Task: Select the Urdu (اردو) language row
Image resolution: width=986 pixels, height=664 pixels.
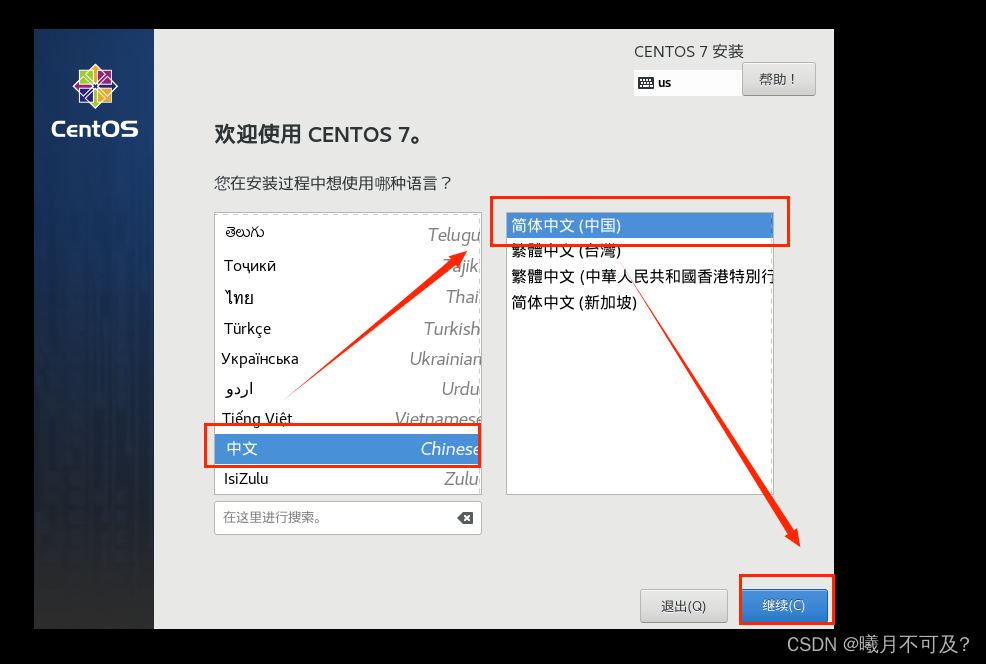Action: pos(348,389)
